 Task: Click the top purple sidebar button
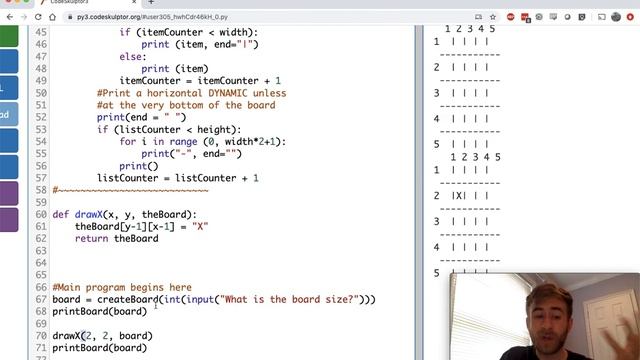9,193
